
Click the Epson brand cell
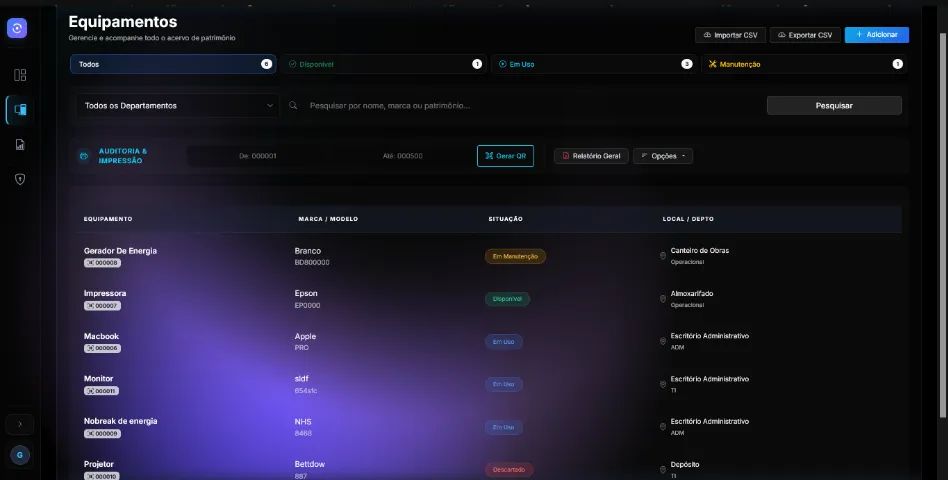pyautogui.click(x=306, y=293)
